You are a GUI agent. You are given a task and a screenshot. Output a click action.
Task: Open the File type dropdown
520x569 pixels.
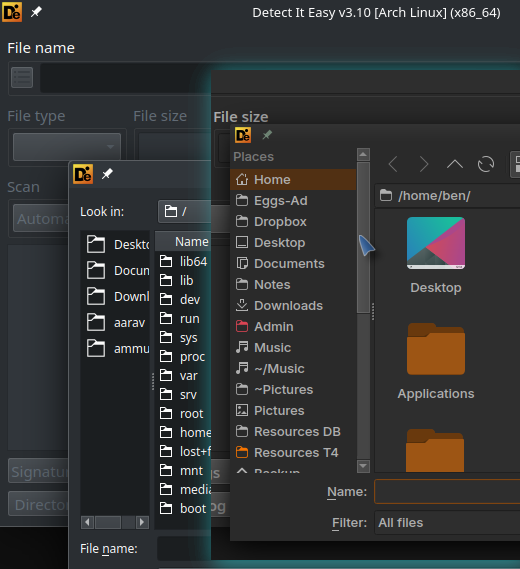[x=67, y=147]
